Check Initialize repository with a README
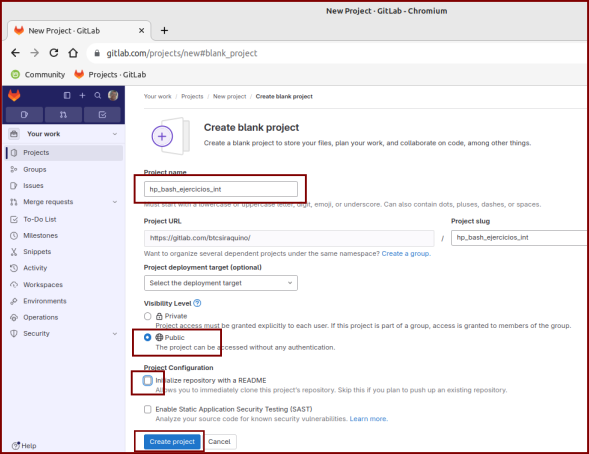This screenshot has width=589, height=454. (148, 380)
